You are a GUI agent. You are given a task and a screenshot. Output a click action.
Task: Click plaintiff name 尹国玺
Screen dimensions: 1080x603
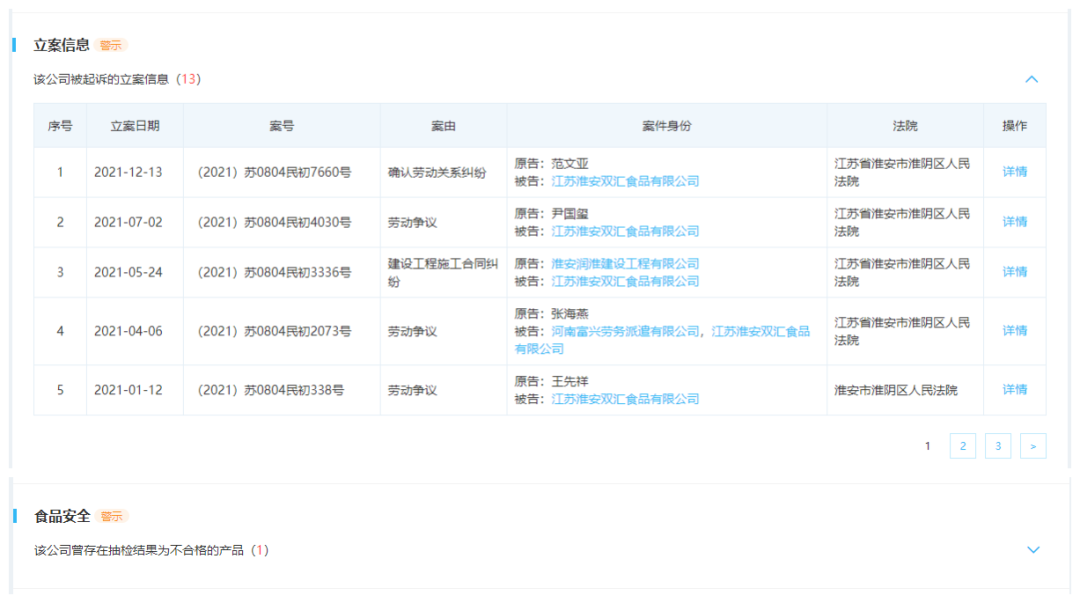[x=570, y=214]
